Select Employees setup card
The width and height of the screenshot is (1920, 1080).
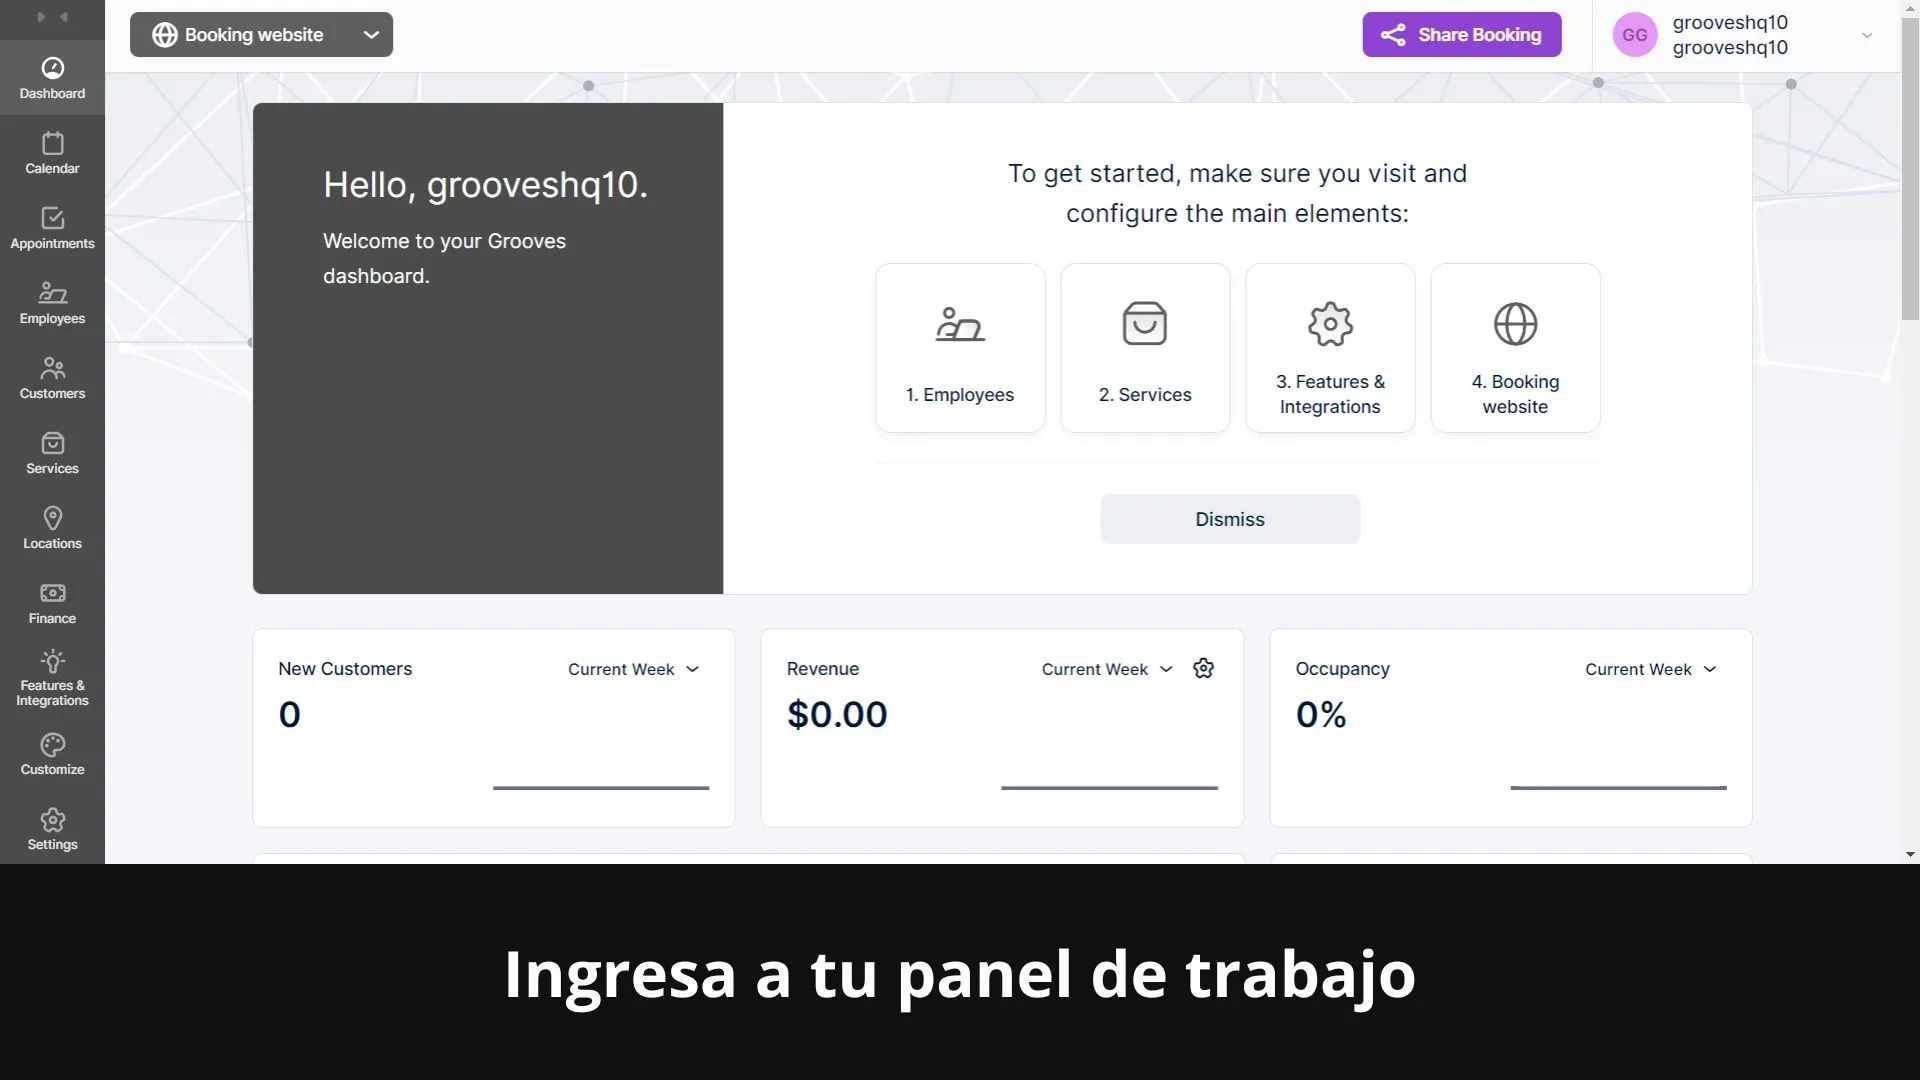(x=960, y=347)
